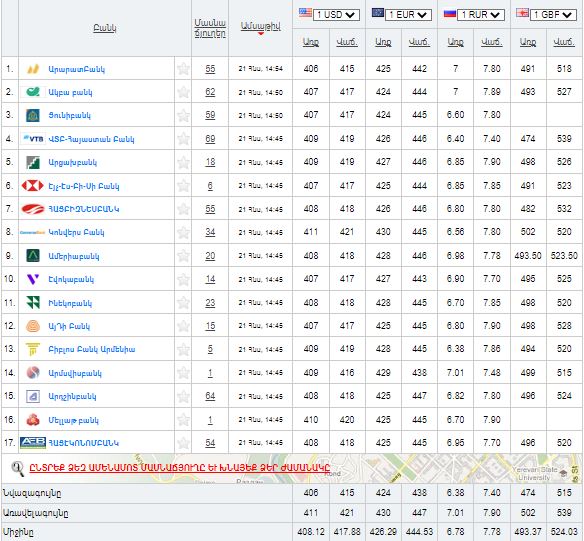This screenshot has height=541, width=584.
Task: Click the Ակբա բանկ logo icon
Action: click(x=33, y=92)
